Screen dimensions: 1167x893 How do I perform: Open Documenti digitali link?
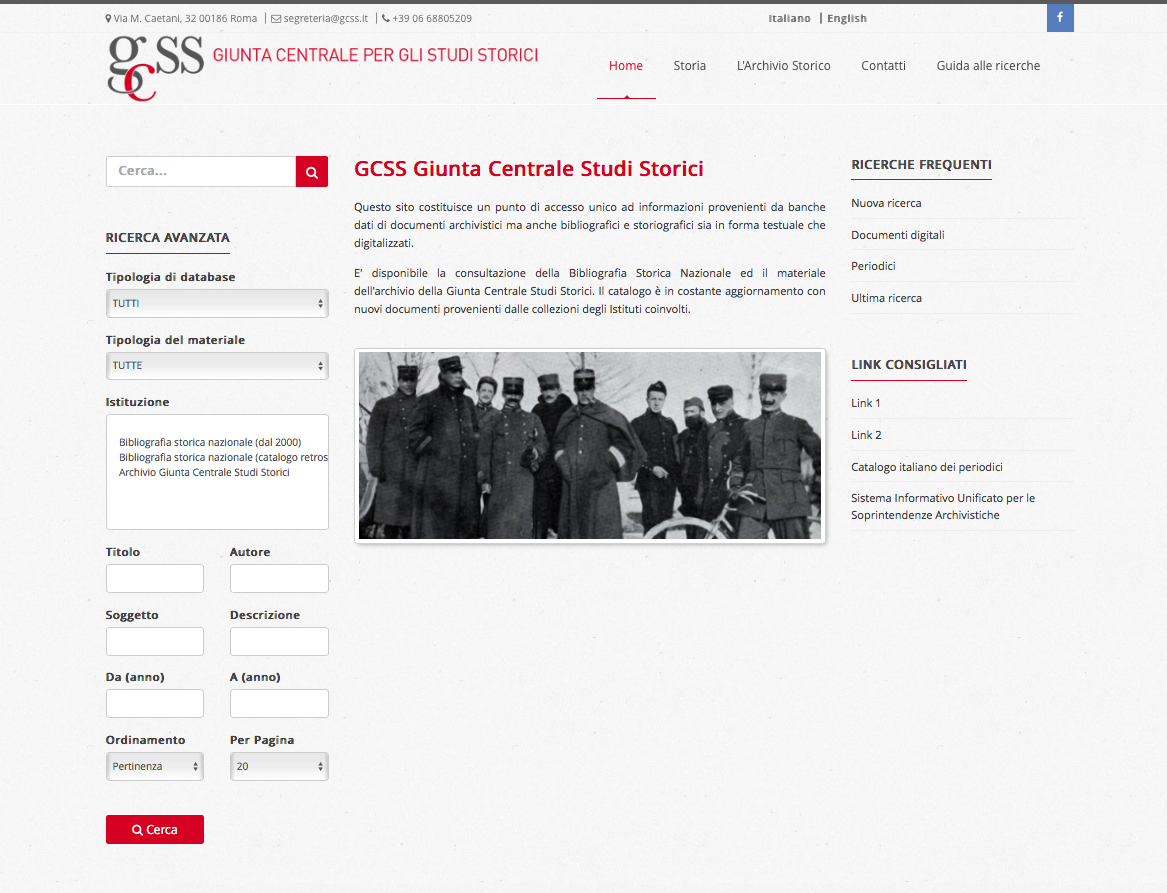898,235
